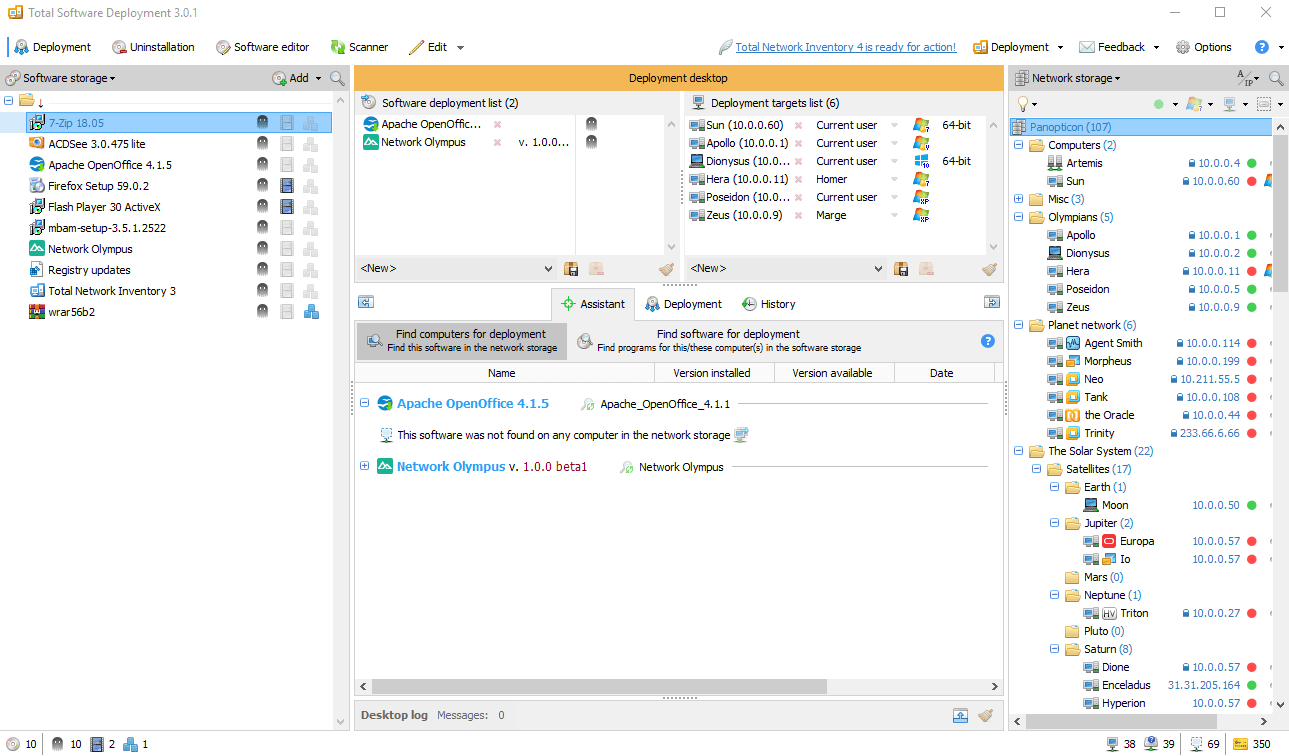Click the blue blocks icon for wrar56b2
The width and height of the screenshot is (1289, 756).
[x=311, y=312]
